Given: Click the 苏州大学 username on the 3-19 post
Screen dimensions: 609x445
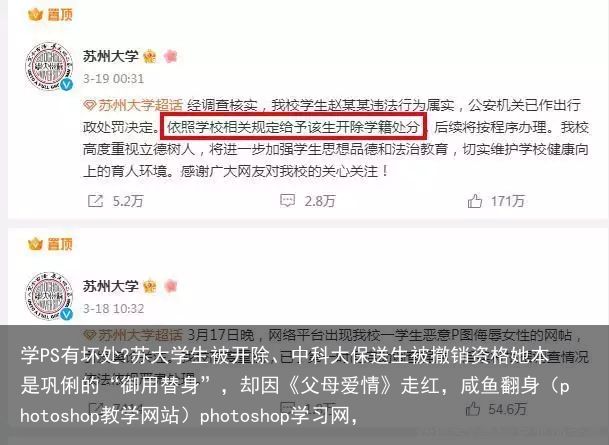Looking at the screenshot, I should (111, 56).
